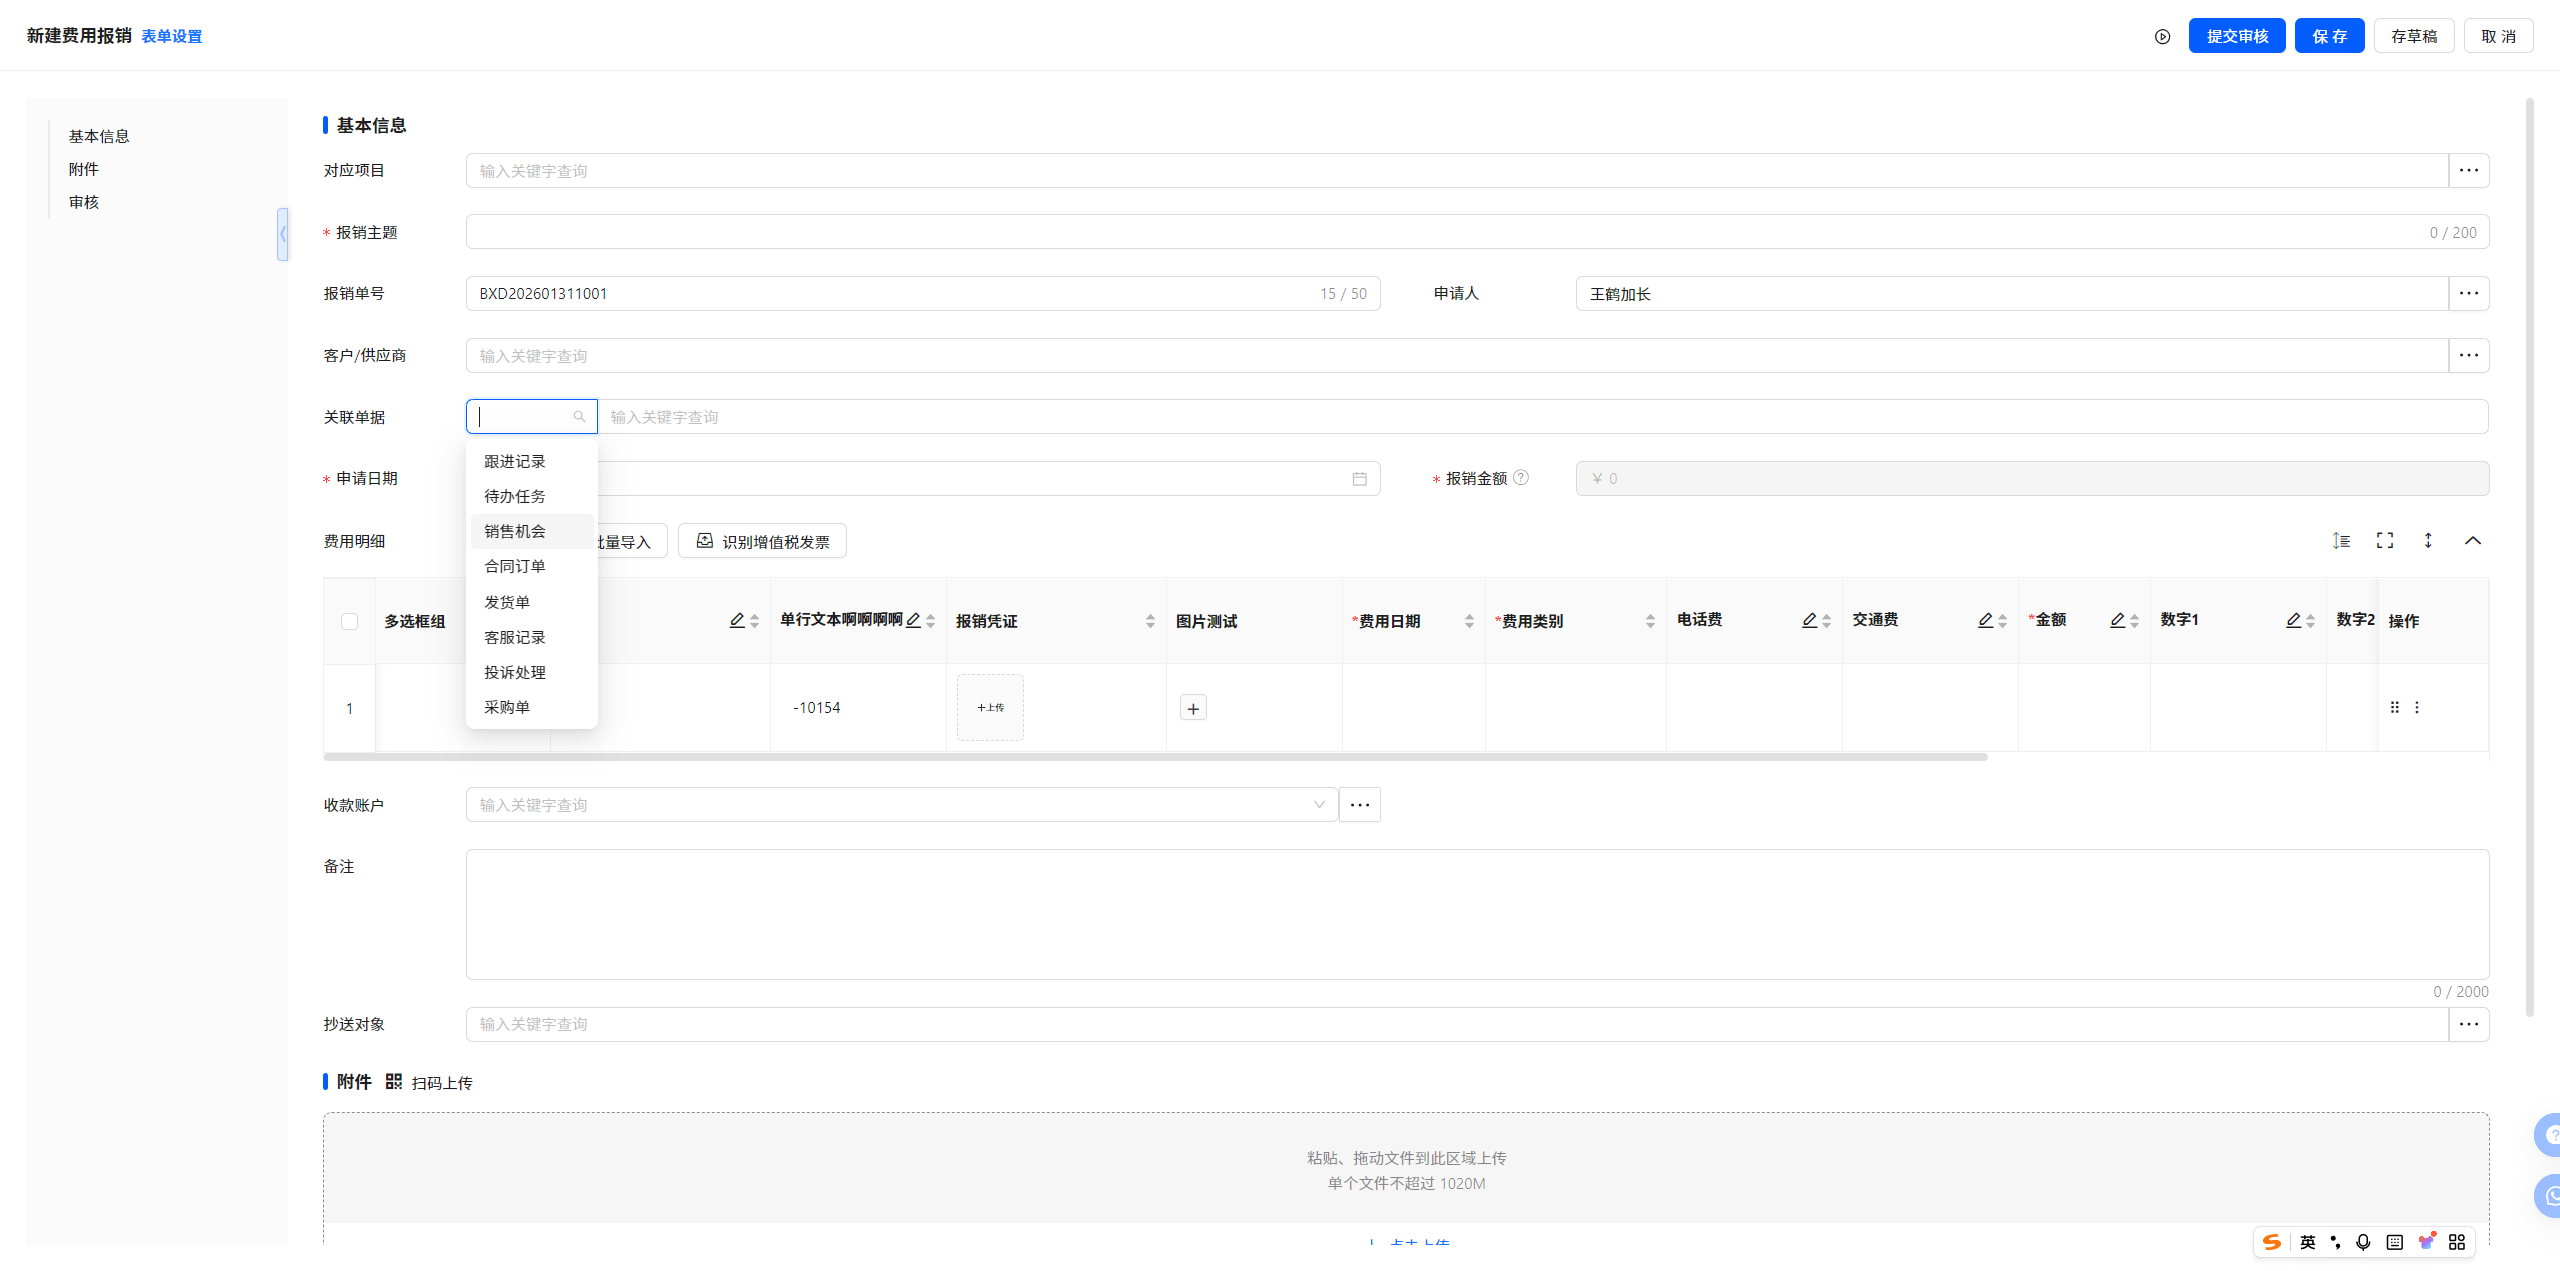Image resolution: width=2560 pixels, height=1271 pixels.
Task: Open the 收款账户 dropdown arrow
Action: click(1319, 805)
